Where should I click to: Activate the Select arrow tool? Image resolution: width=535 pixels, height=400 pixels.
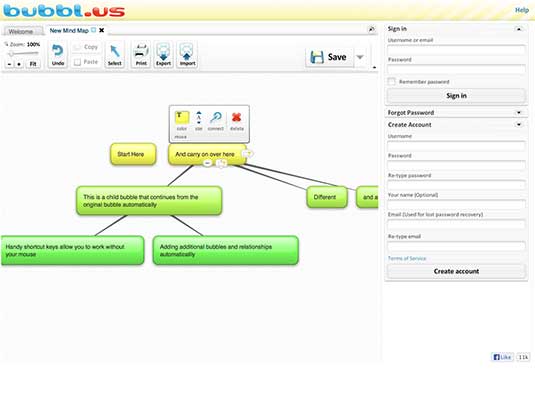coord(115,55)
